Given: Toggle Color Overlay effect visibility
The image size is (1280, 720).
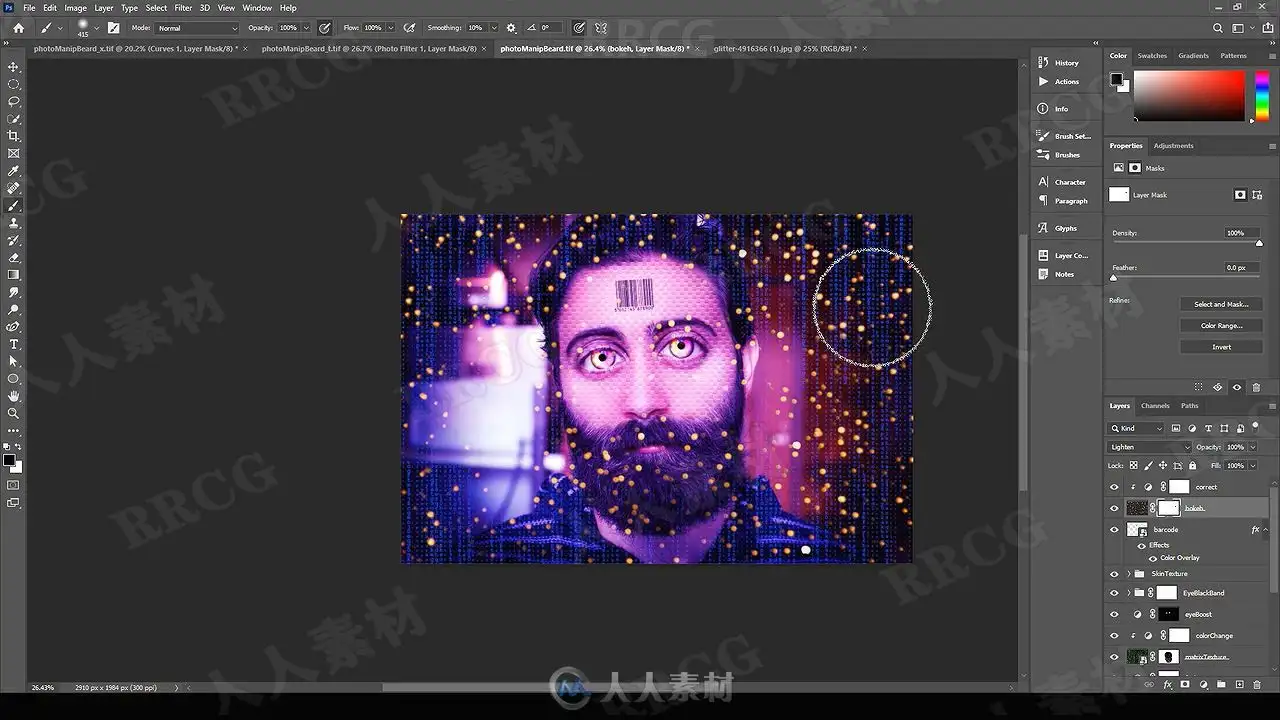Looking at the screenshot, I should [x=1152, y=558].
